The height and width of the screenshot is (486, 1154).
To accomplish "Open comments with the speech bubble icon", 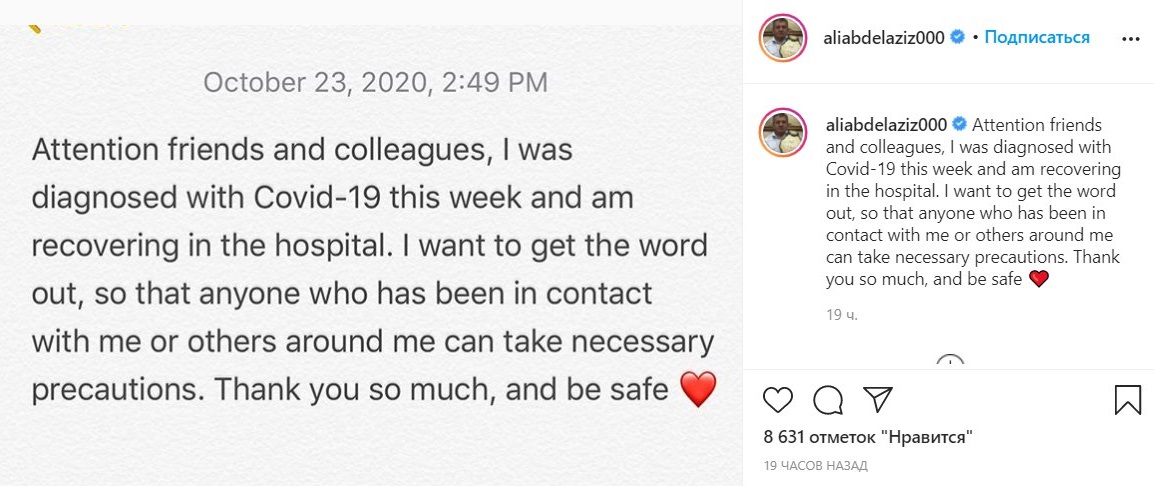I will pyautogui.click(x=828, y=400).
